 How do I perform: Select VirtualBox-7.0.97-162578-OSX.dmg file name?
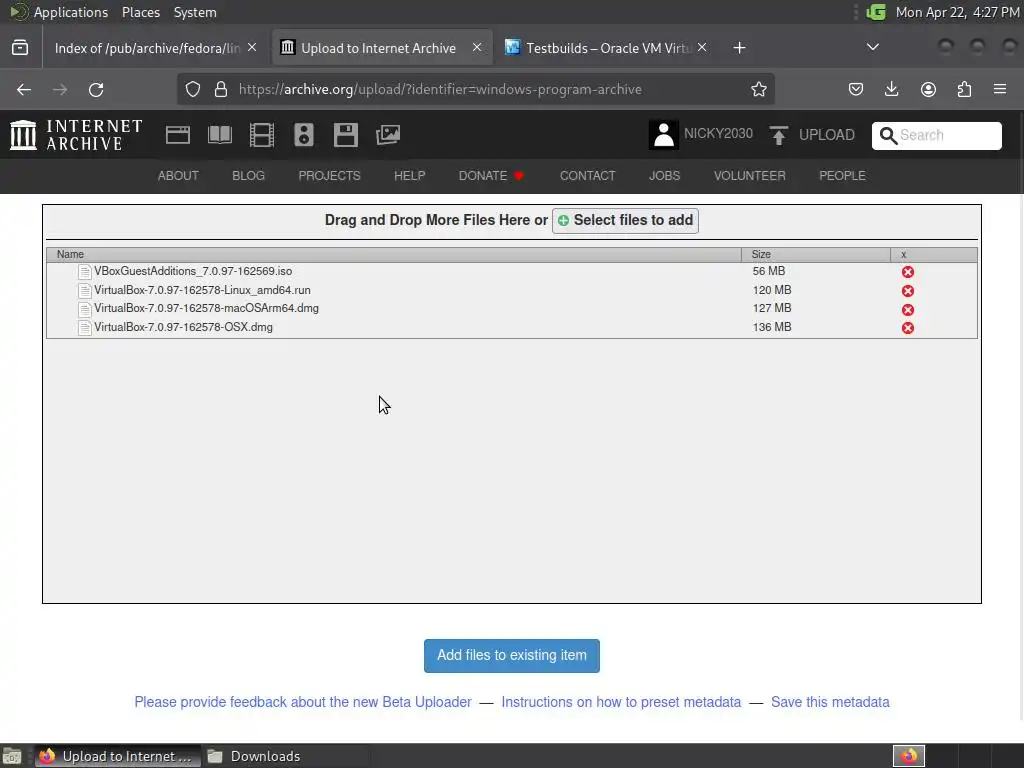pyautogui.click(x=184, y=327)
